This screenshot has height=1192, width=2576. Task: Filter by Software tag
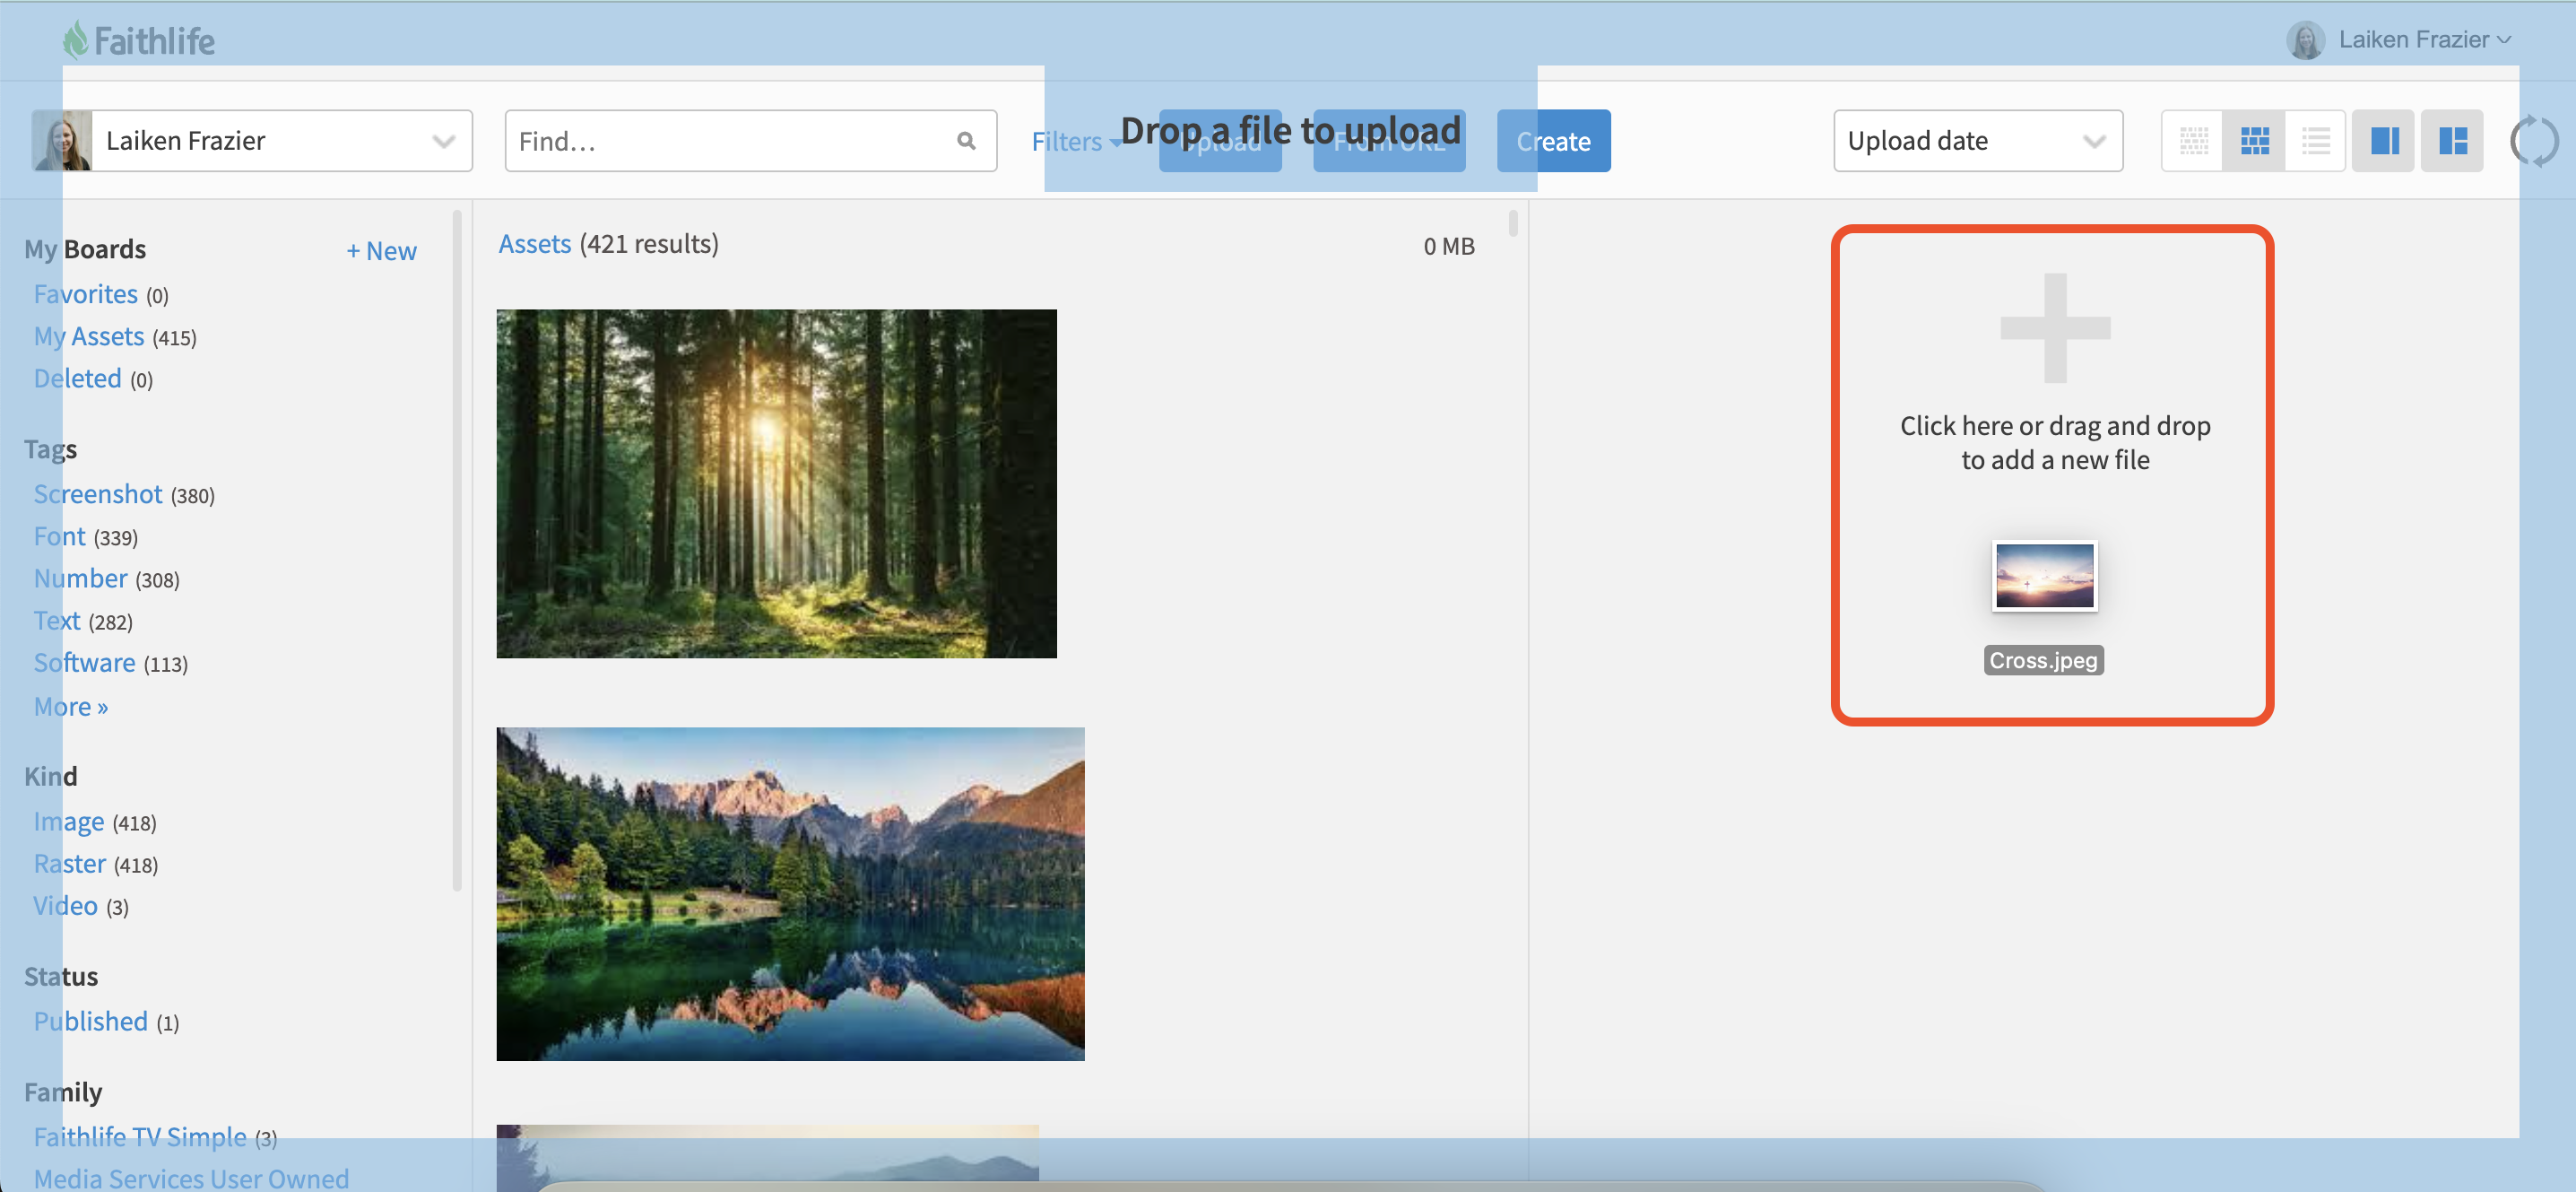click(x=85, y=662)
